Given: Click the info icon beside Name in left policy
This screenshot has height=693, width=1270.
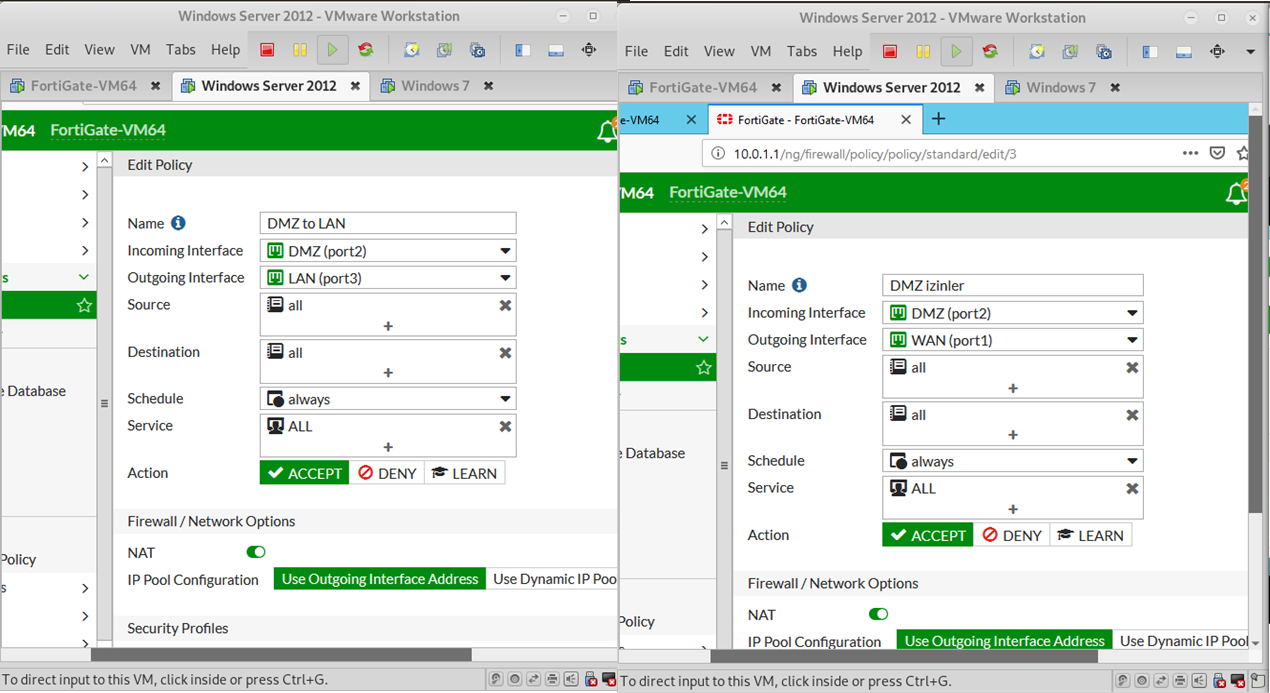Looking at the screenshot, I should point(178,223).
